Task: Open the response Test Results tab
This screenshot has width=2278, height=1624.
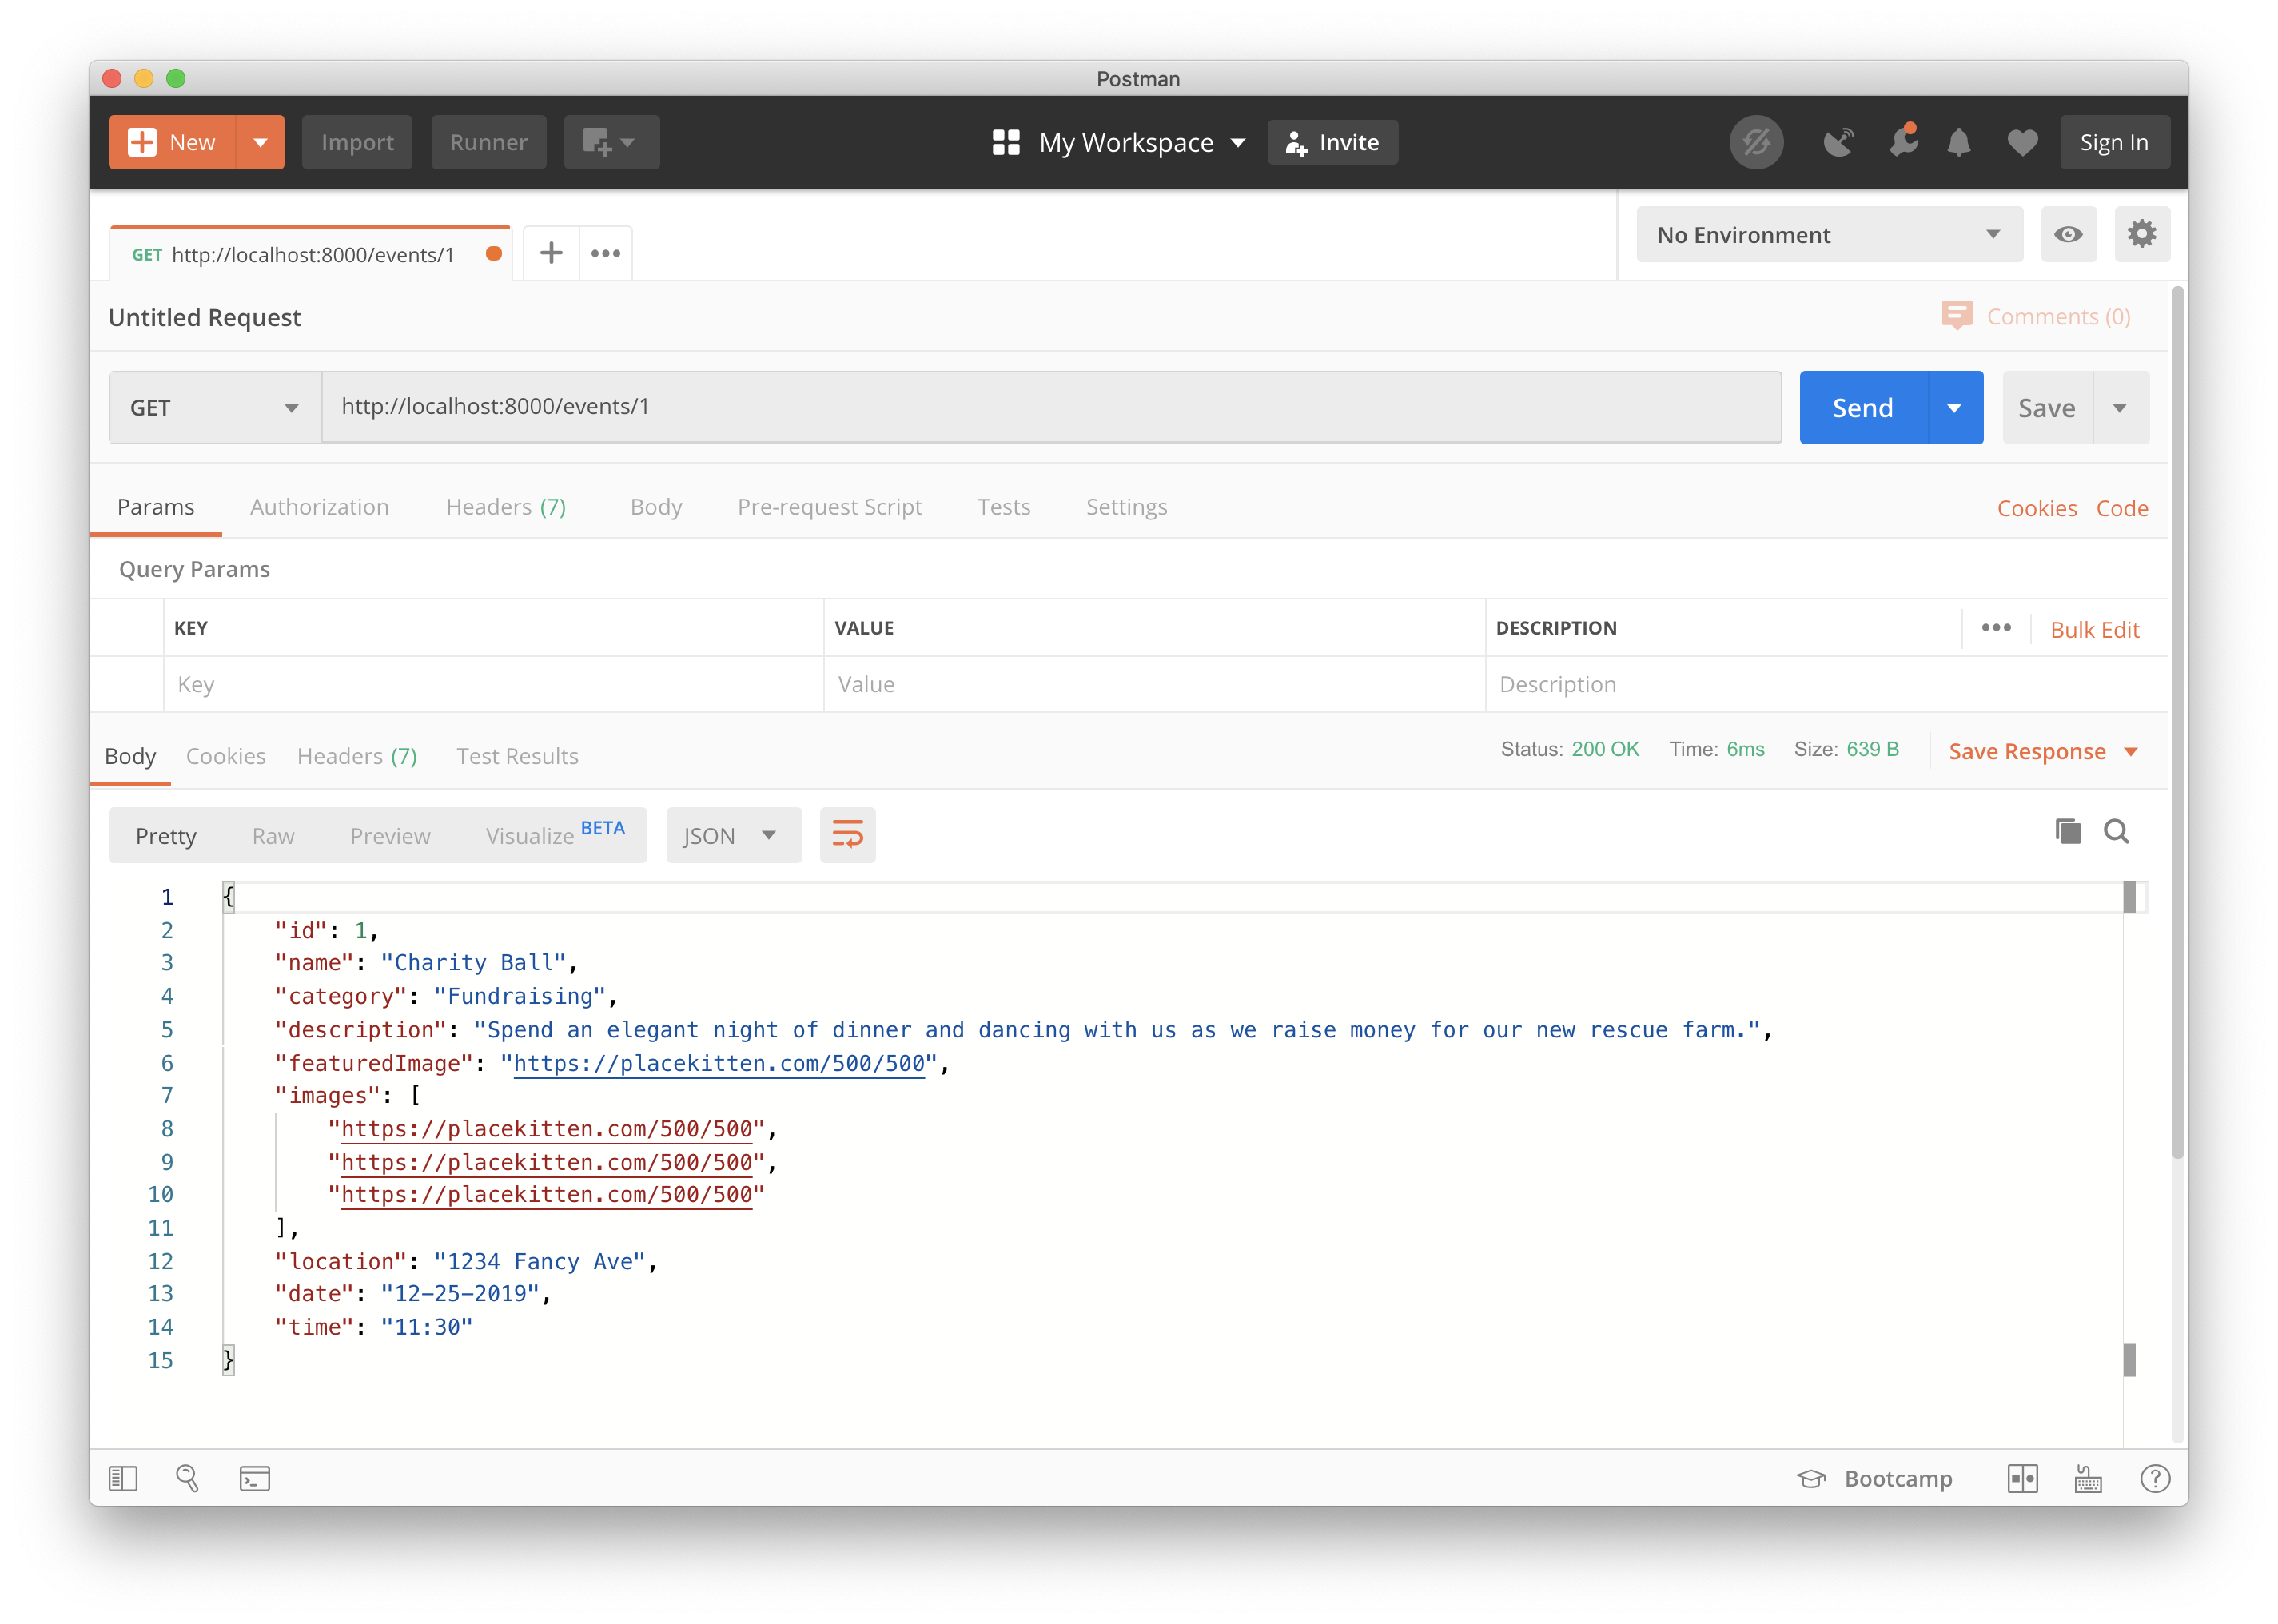Action: pyautogui.click(x=517, y=756)
